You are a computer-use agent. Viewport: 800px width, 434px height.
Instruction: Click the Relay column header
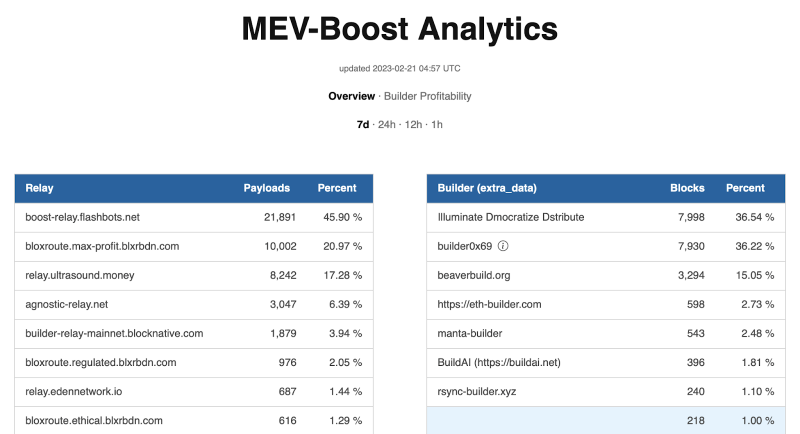[x=40, y=188]
